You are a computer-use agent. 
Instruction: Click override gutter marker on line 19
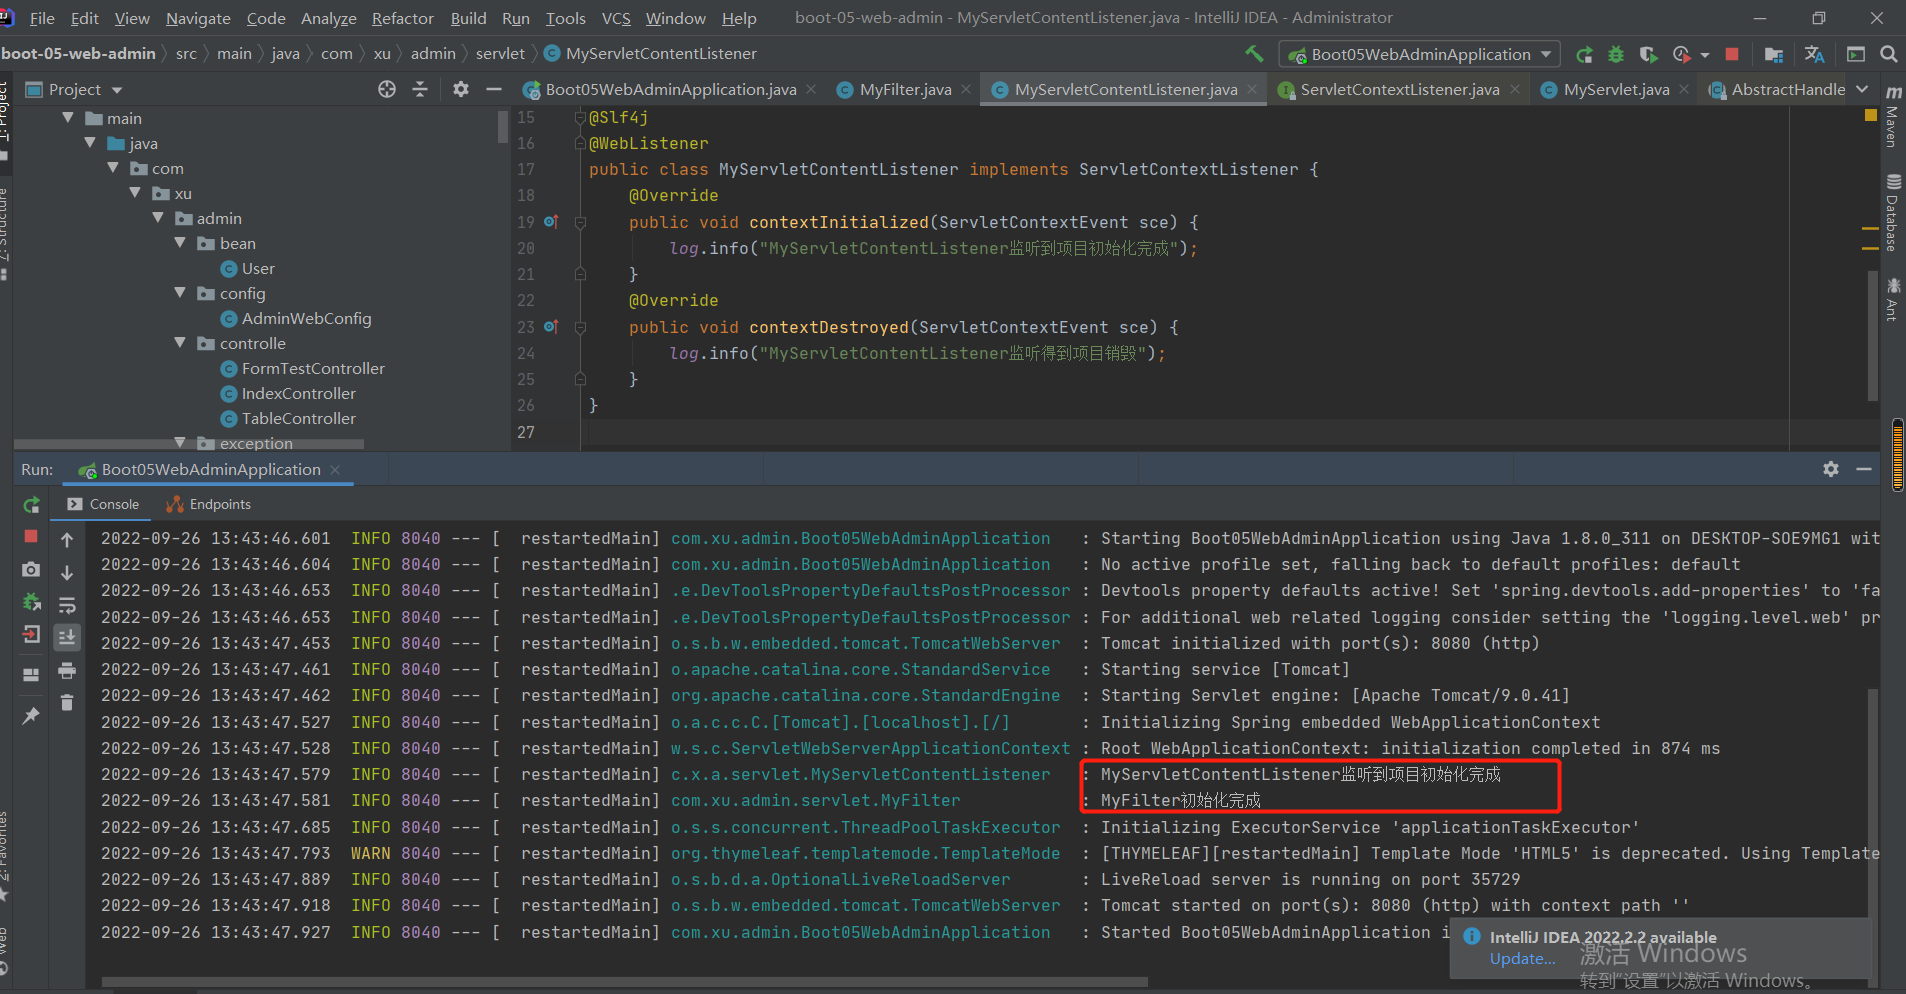click(x=551, y=221)
